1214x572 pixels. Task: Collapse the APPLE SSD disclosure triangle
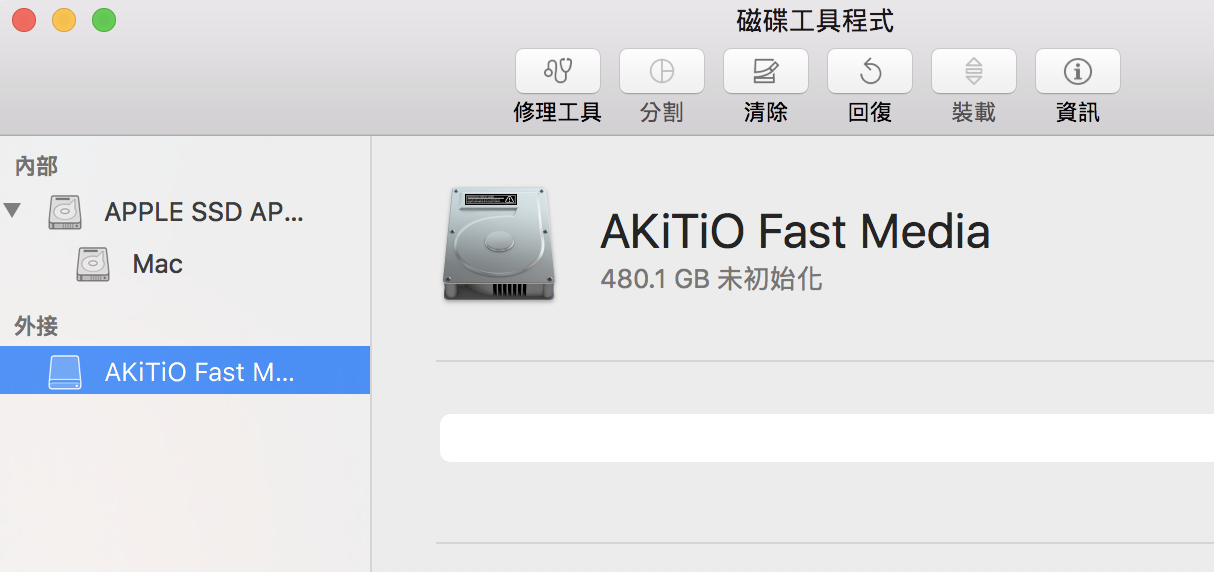[12, 211]
